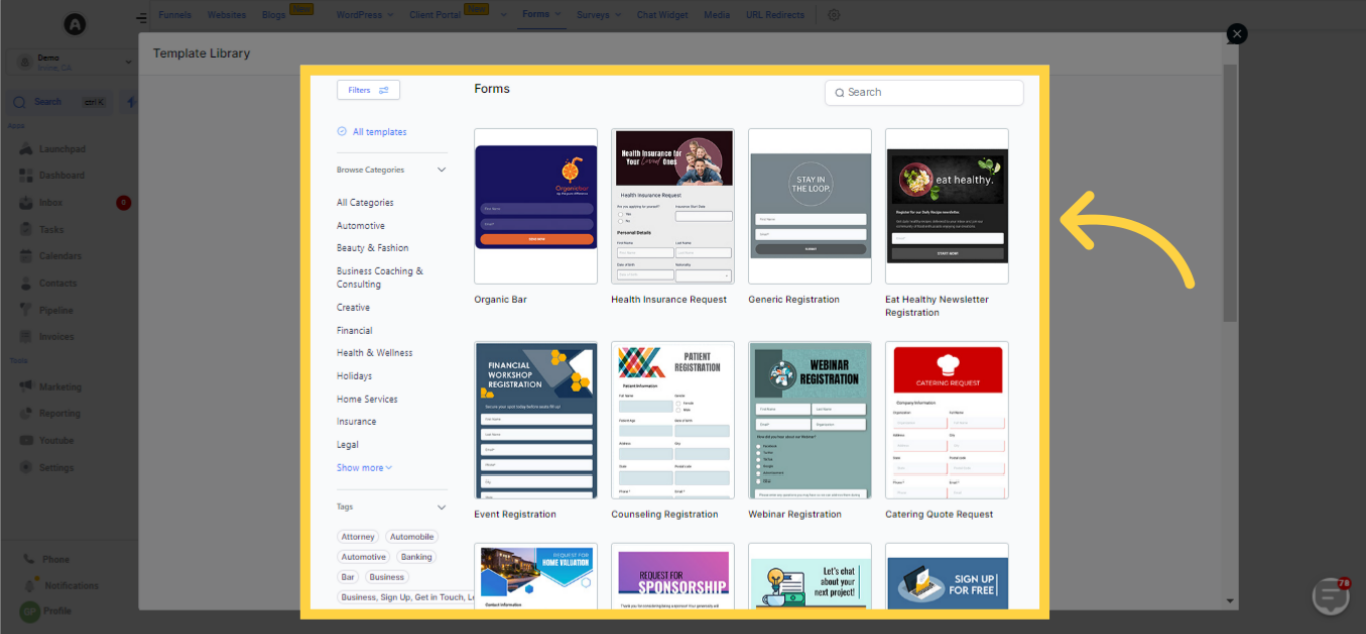Screen dimensions: 1366x634
Task: Expand Show more categories
Action: point(364,468)
